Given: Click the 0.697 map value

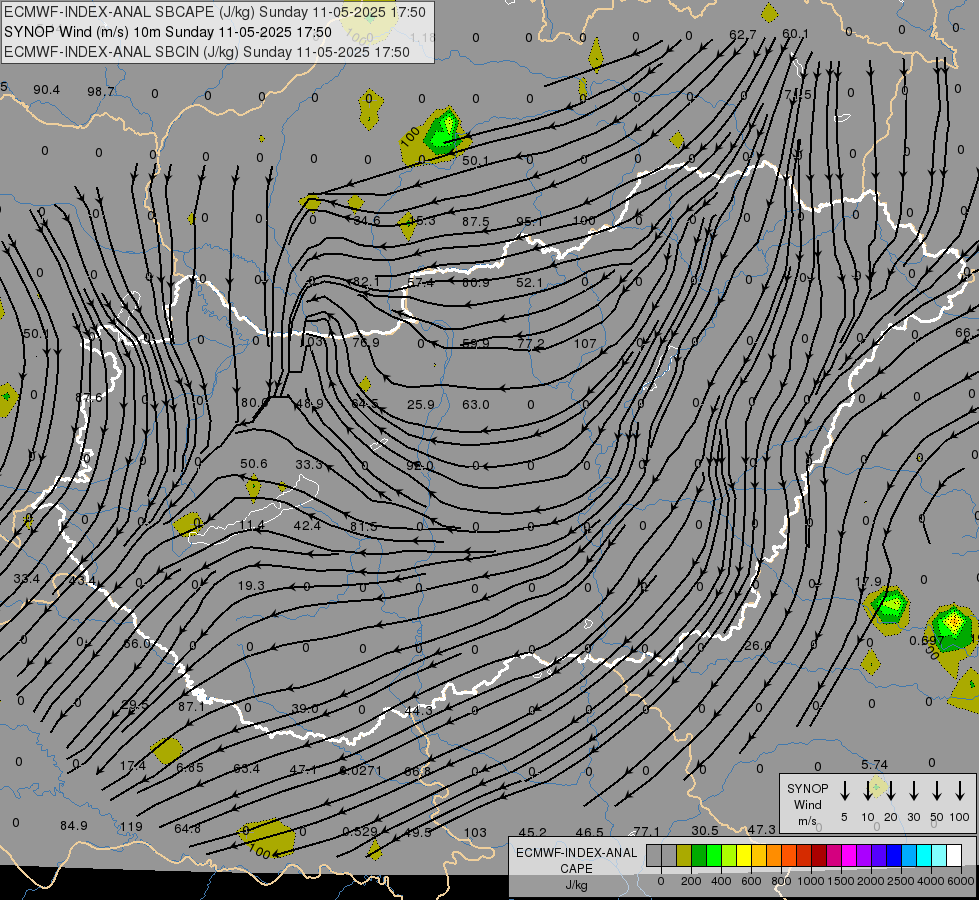Looking at the screenshot, I should point(927,641).
